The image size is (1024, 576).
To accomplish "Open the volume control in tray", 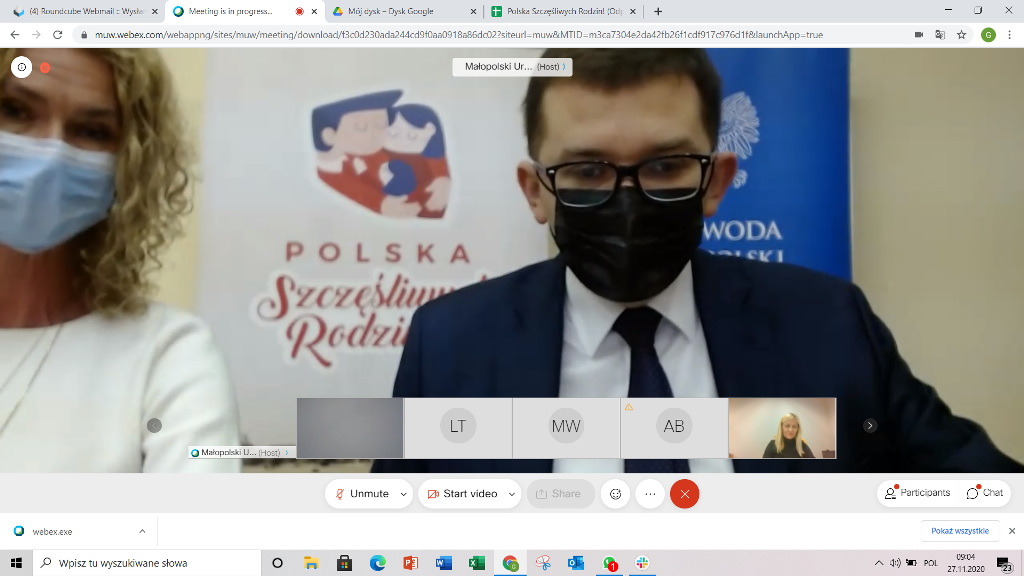I will [895, 563].
